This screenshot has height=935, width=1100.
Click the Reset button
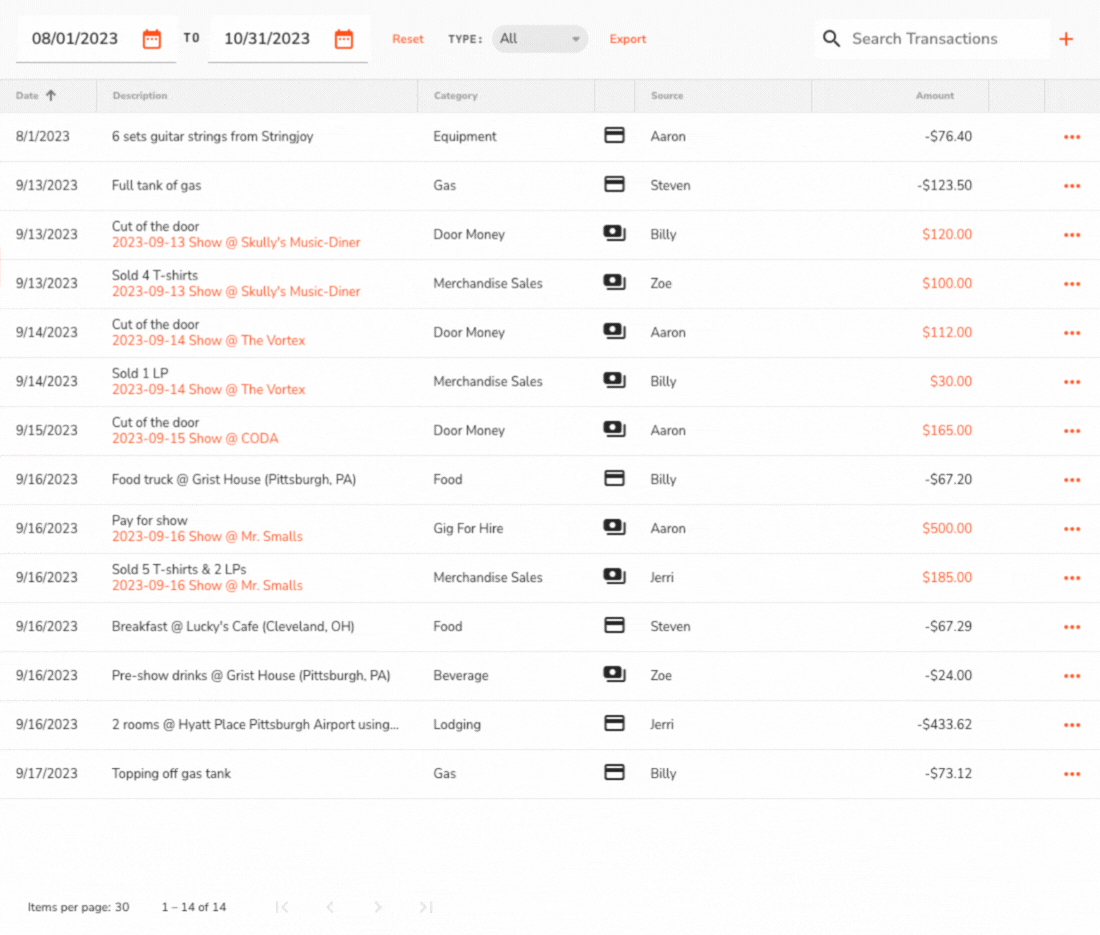pyautogui.click(x=408, y=39)
